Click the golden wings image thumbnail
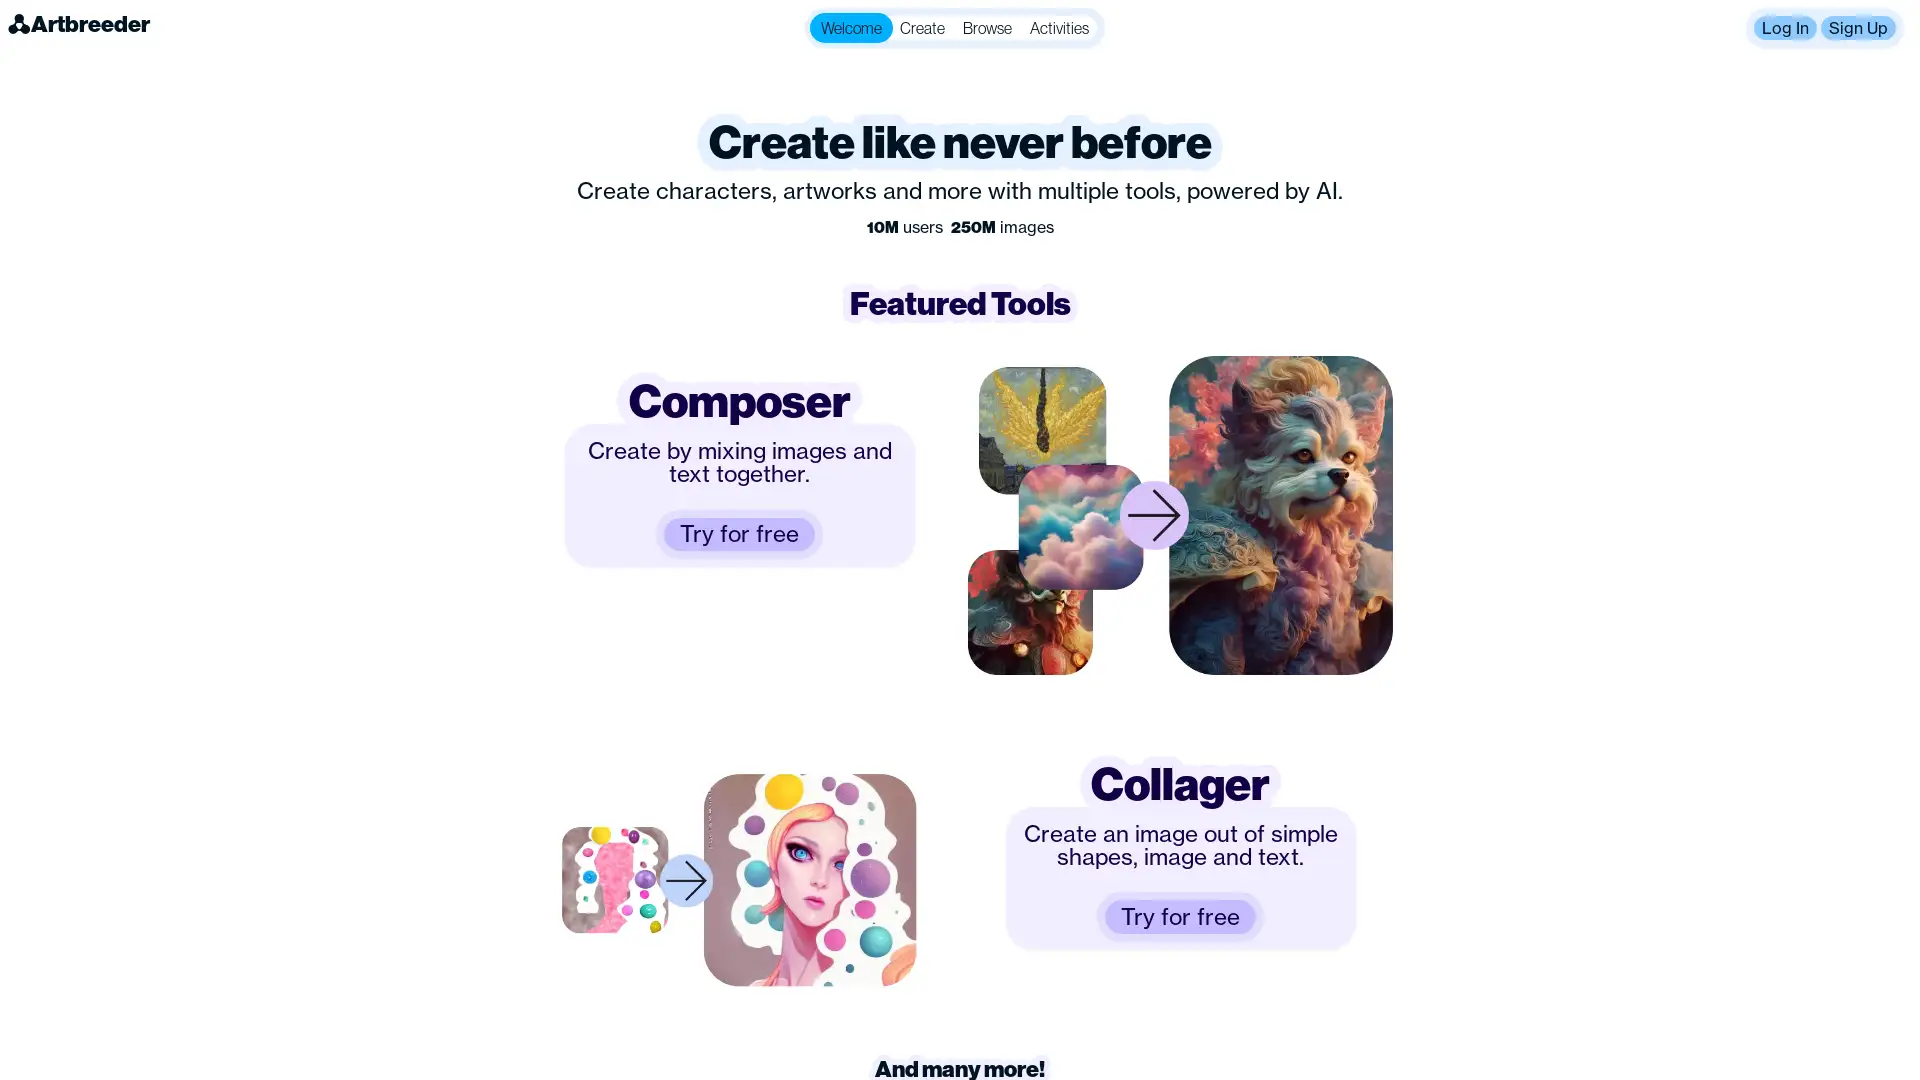 point(1042,415)
